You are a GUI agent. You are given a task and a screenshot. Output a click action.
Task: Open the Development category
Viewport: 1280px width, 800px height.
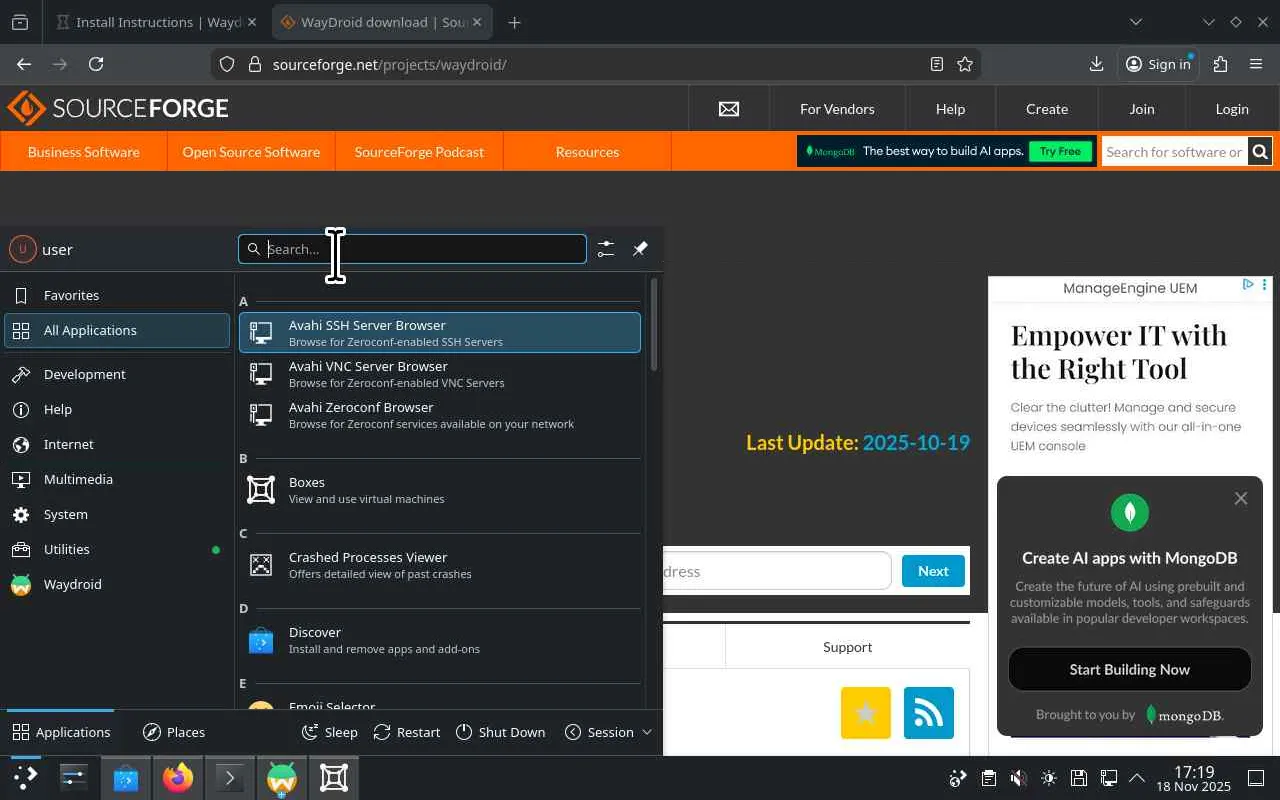click(x=117, y=374)
